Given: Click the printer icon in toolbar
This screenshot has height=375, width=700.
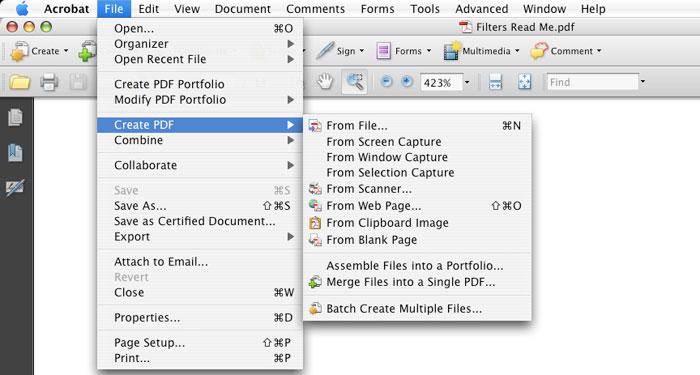Looking at the screenshot, I should pos(49,82).
